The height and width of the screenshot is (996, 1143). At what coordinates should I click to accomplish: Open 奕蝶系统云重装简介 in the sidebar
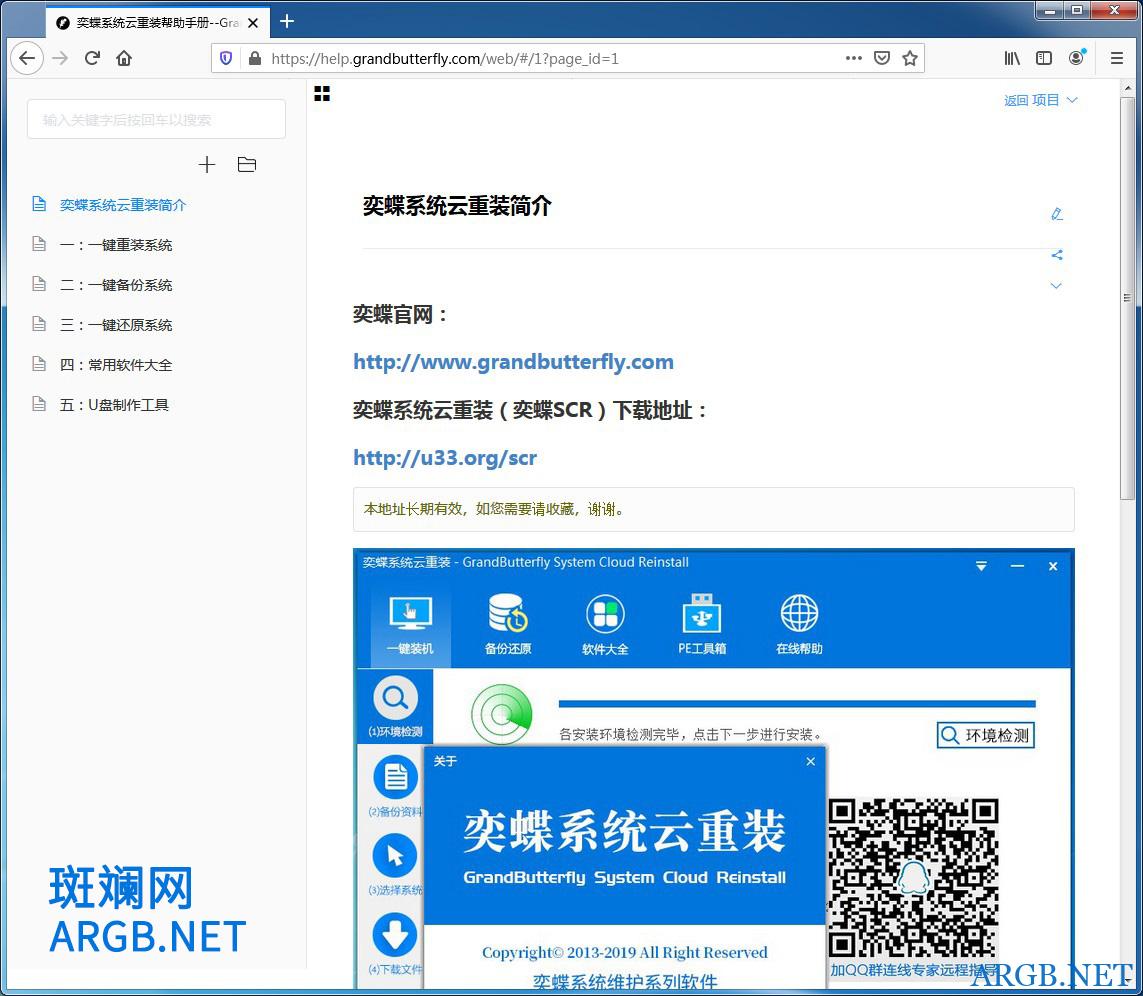(x=122, y=205)
